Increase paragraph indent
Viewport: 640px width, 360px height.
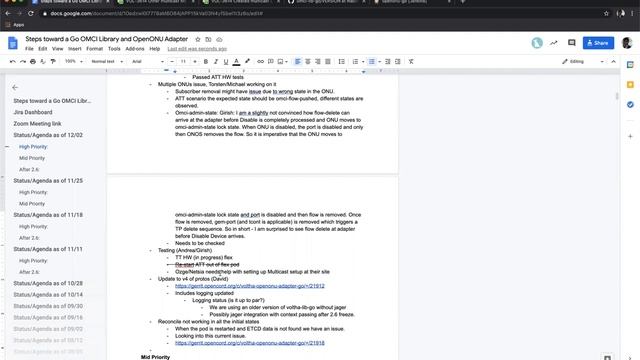pyautogui.click(x=398, y=62)
